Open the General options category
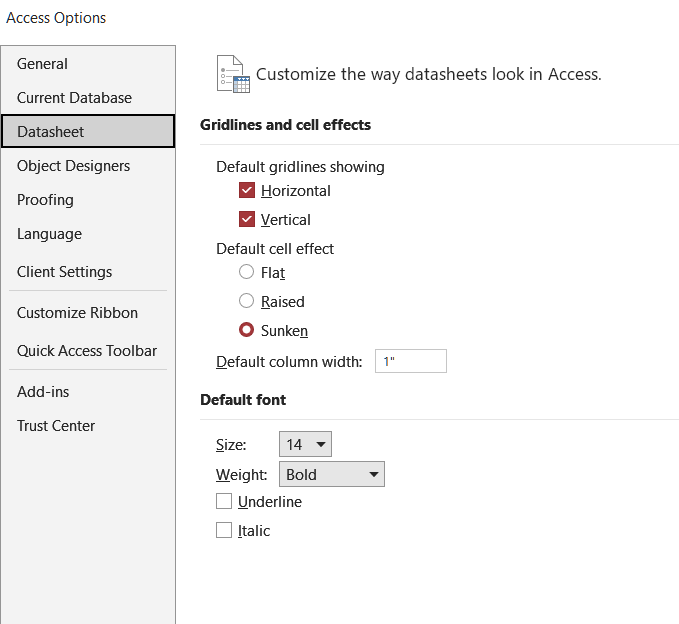 point(88,64)
